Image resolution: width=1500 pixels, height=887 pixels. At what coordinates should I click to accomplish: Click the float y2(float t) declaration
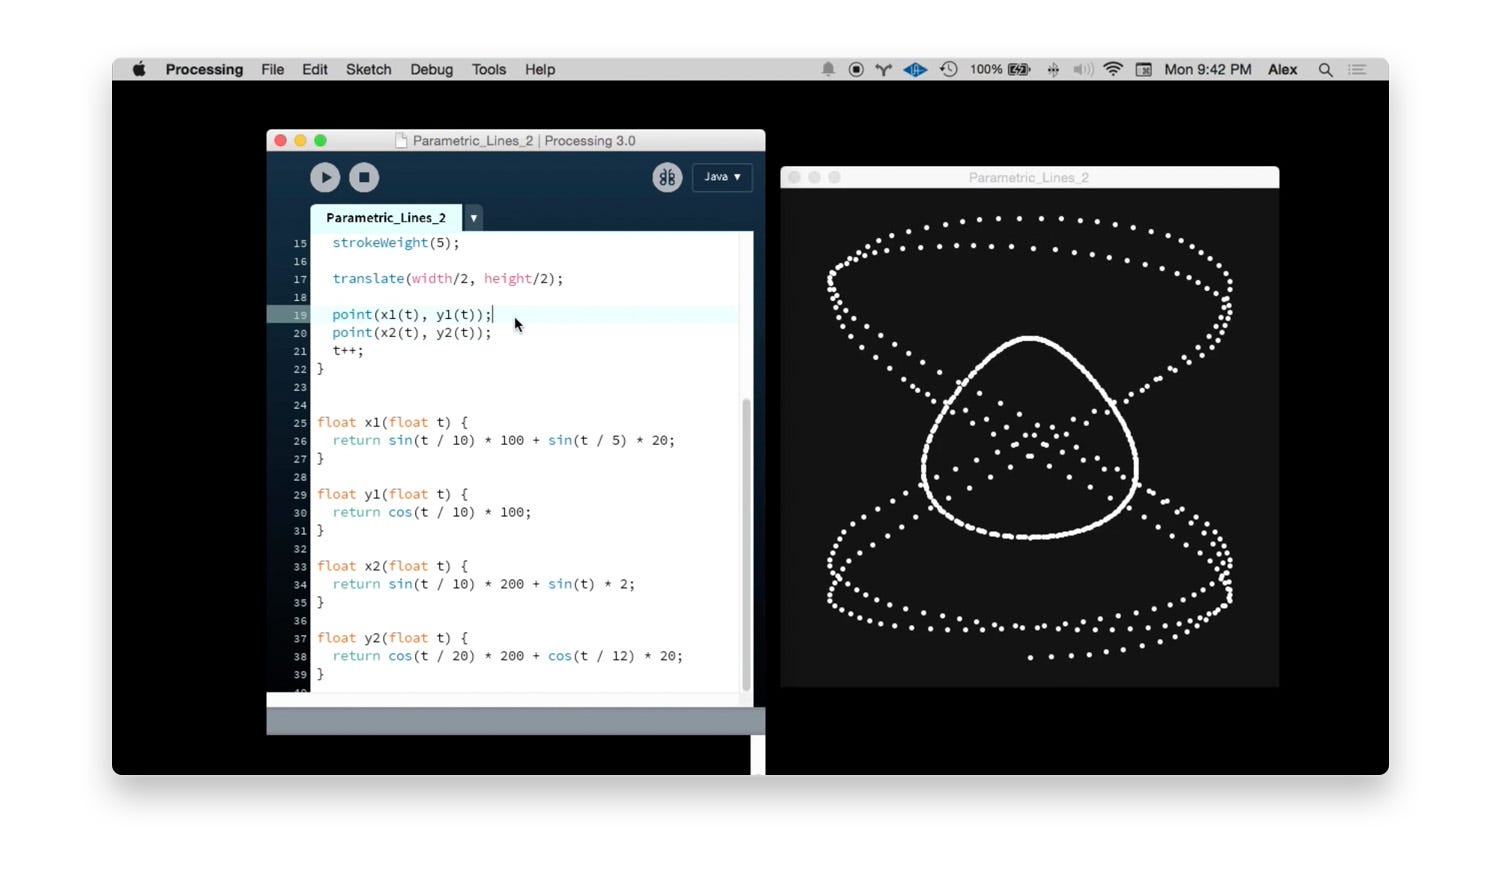(392, 639)
